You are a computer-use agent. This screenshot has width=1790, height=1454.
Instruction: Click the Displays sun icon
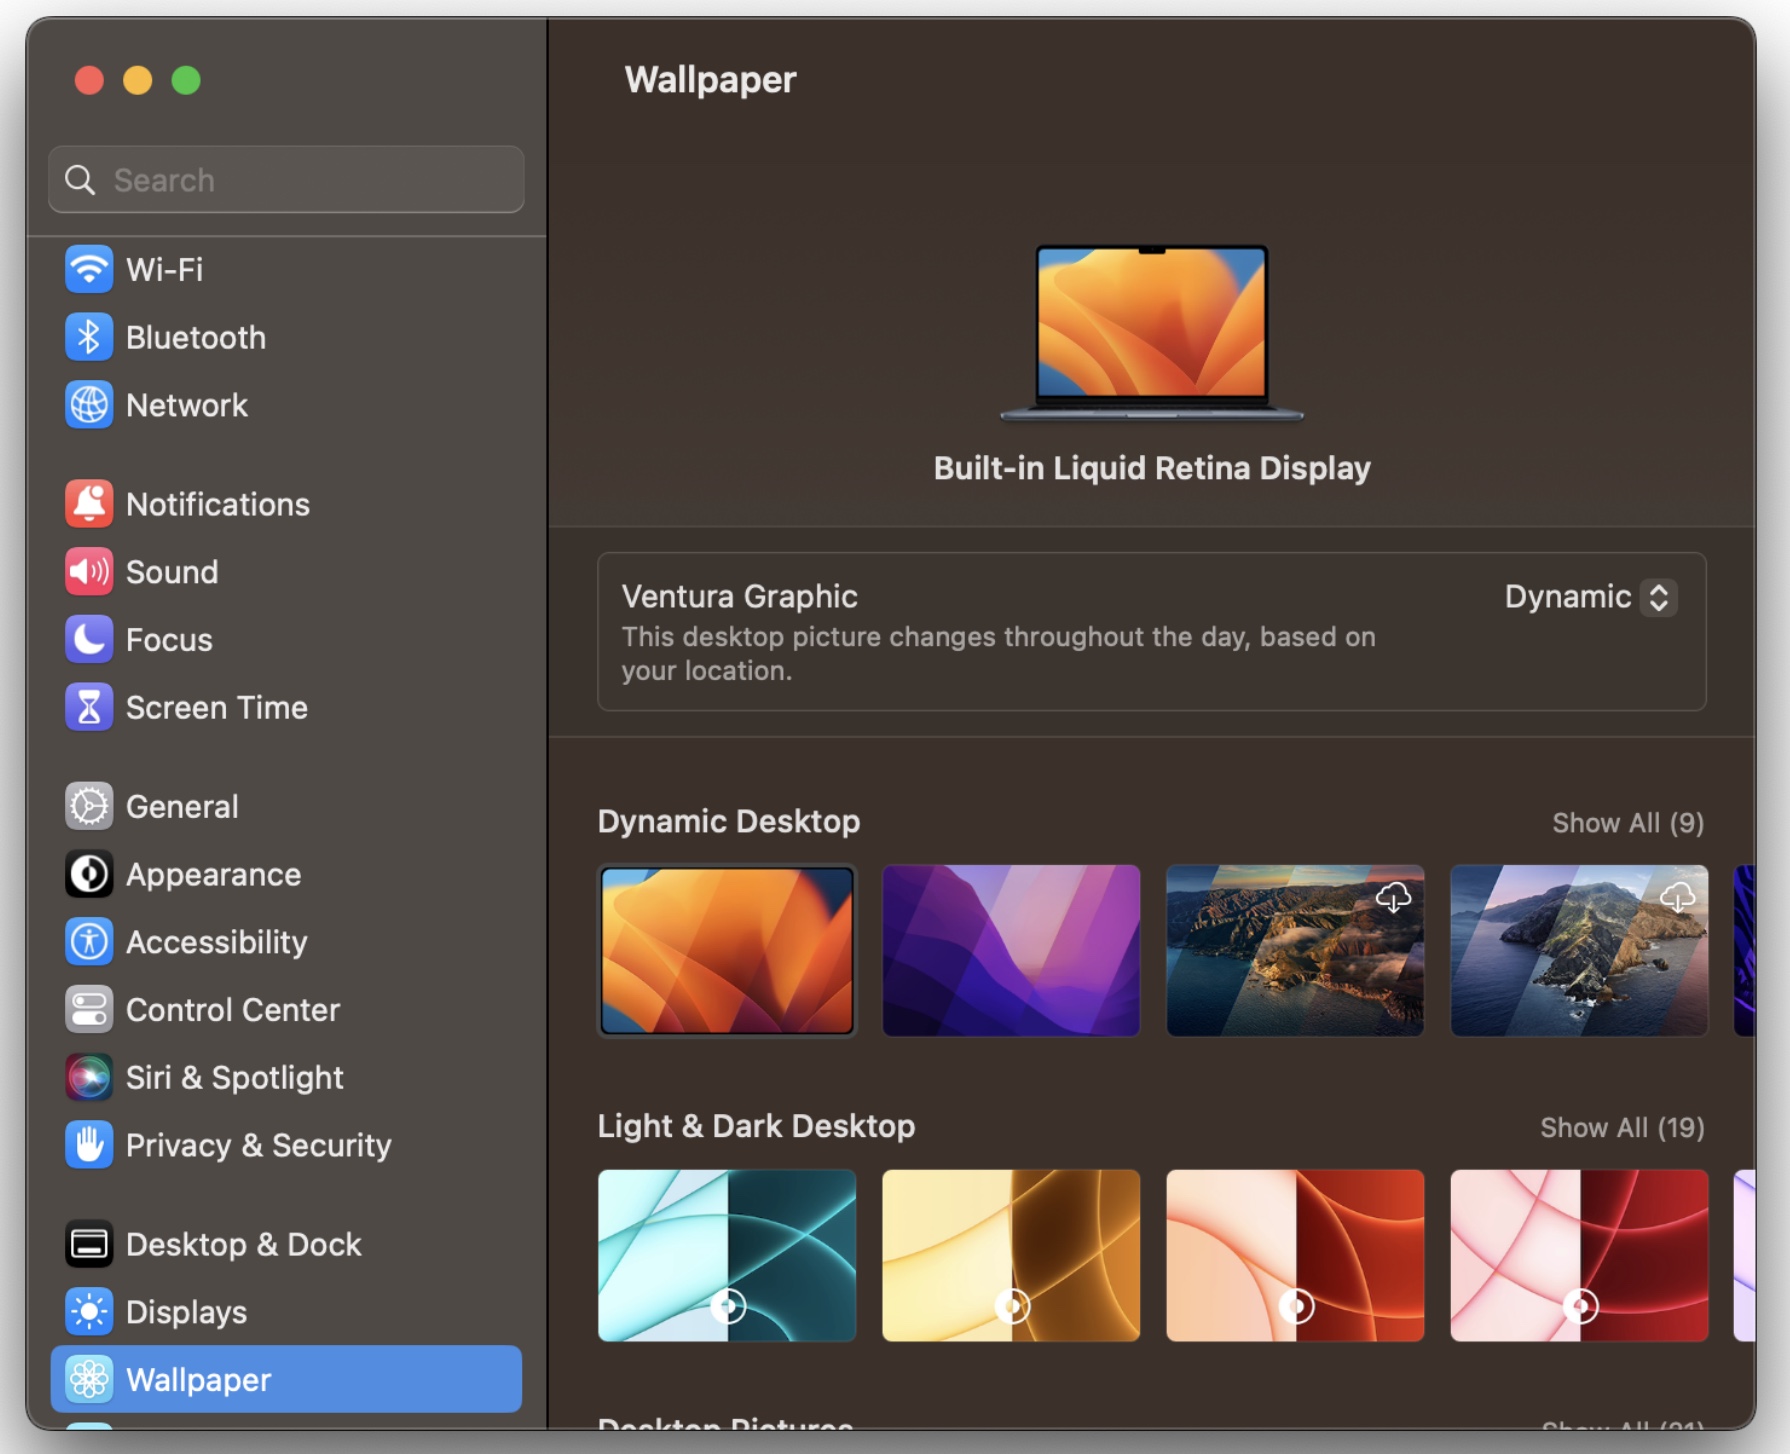click(89, 1312)
